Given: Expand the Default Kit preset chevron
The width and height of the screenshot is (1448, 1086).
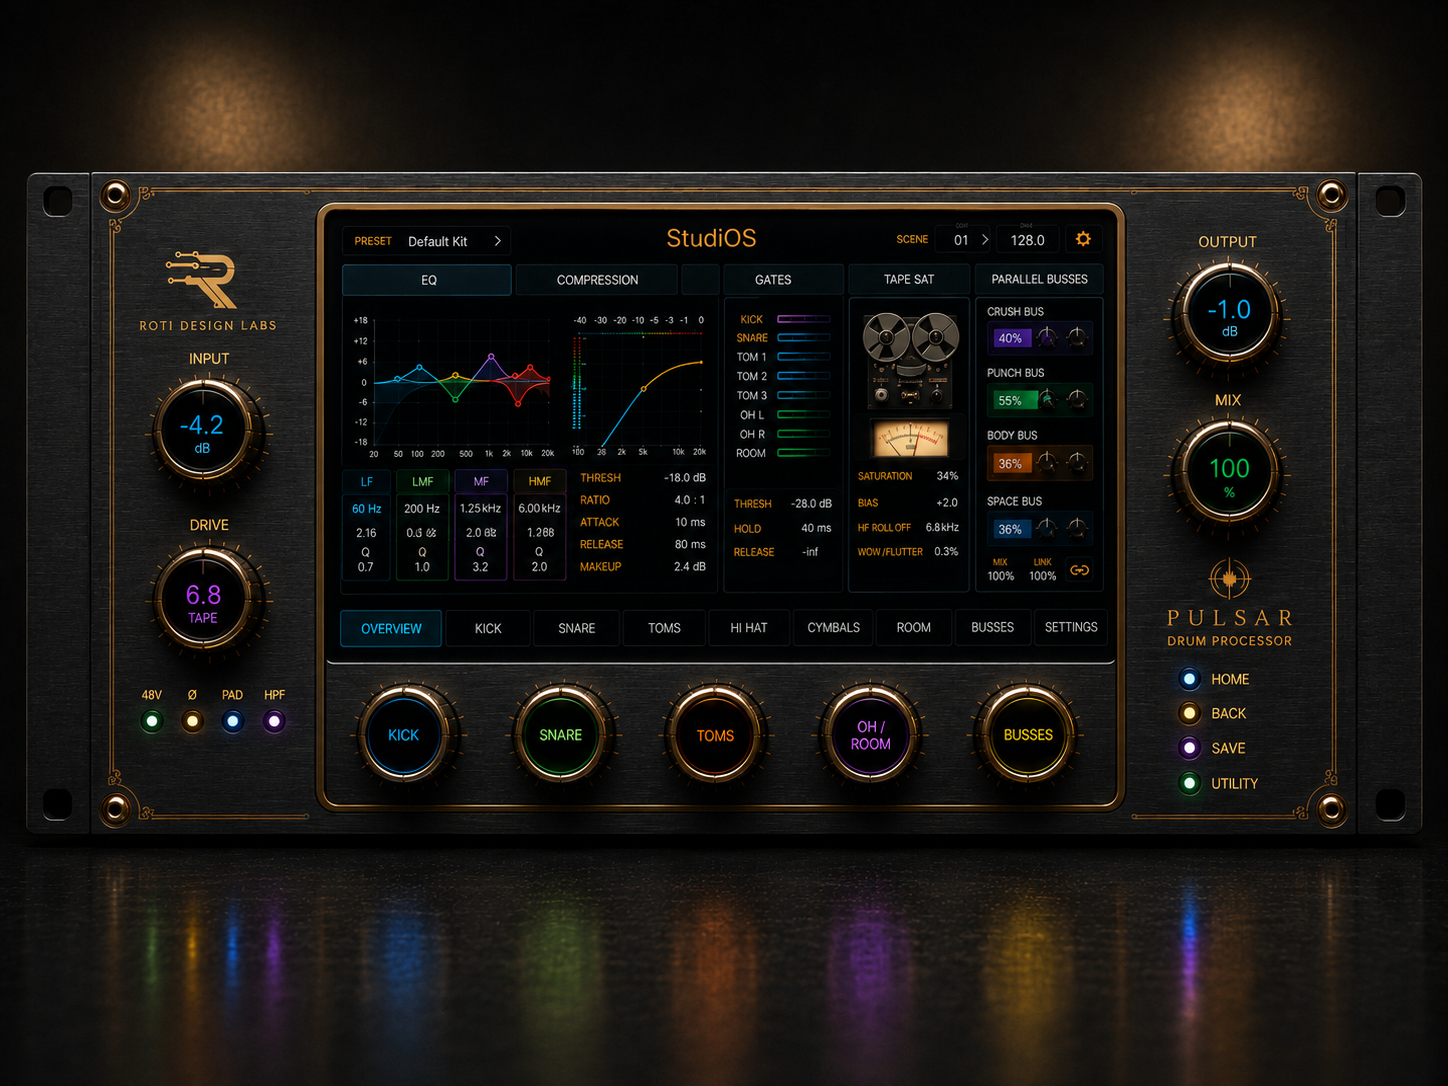Looking at the screenshot, I should (497, 241).
